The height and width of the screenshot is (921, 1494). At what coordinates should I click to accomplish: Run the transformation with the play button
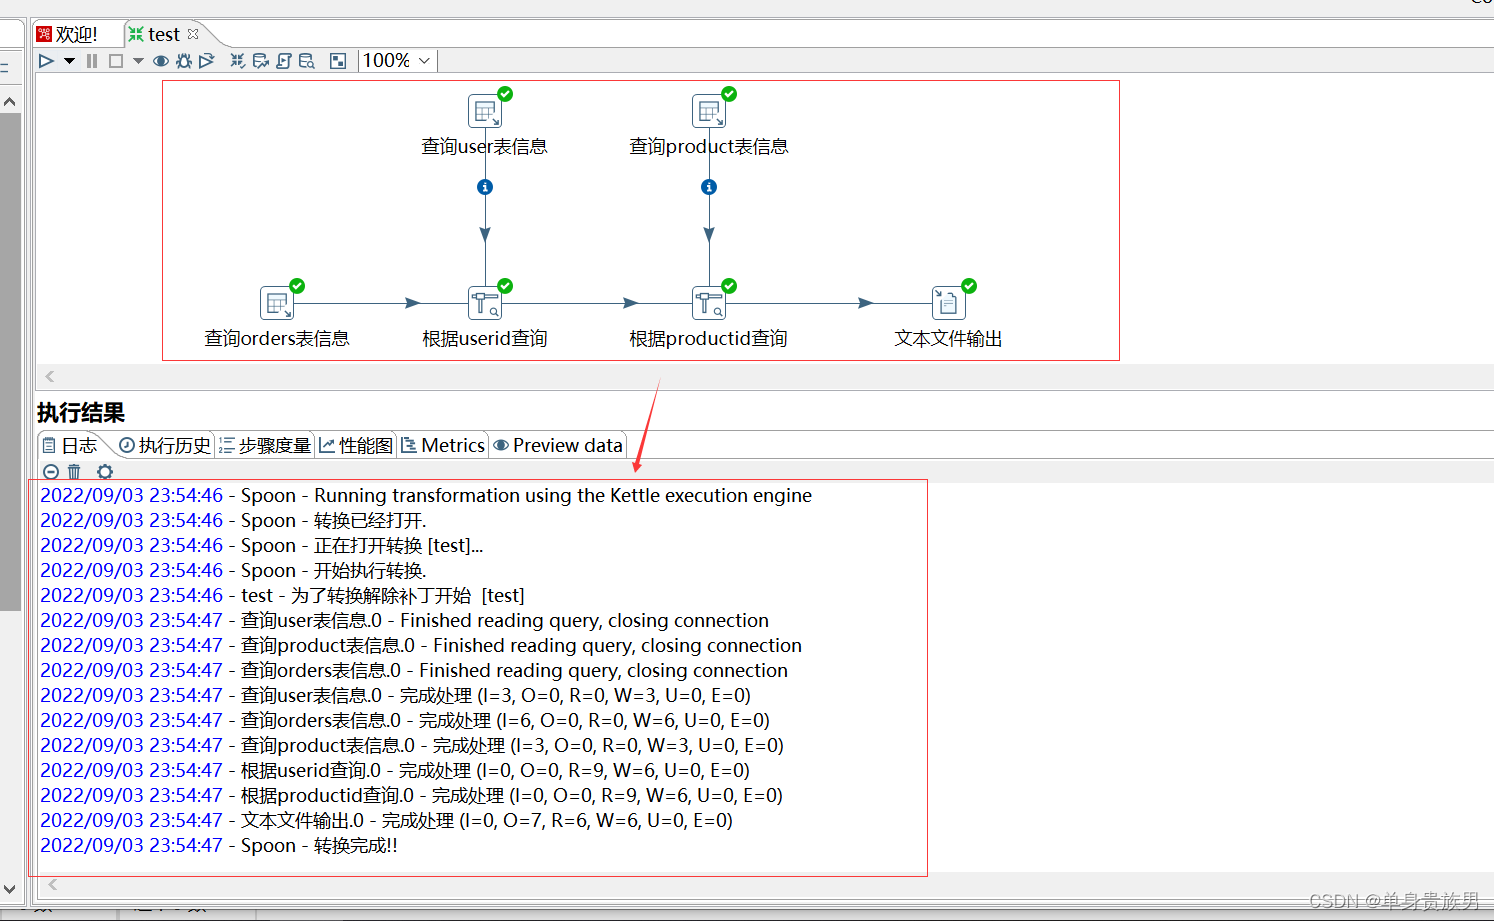coord(46,61)
